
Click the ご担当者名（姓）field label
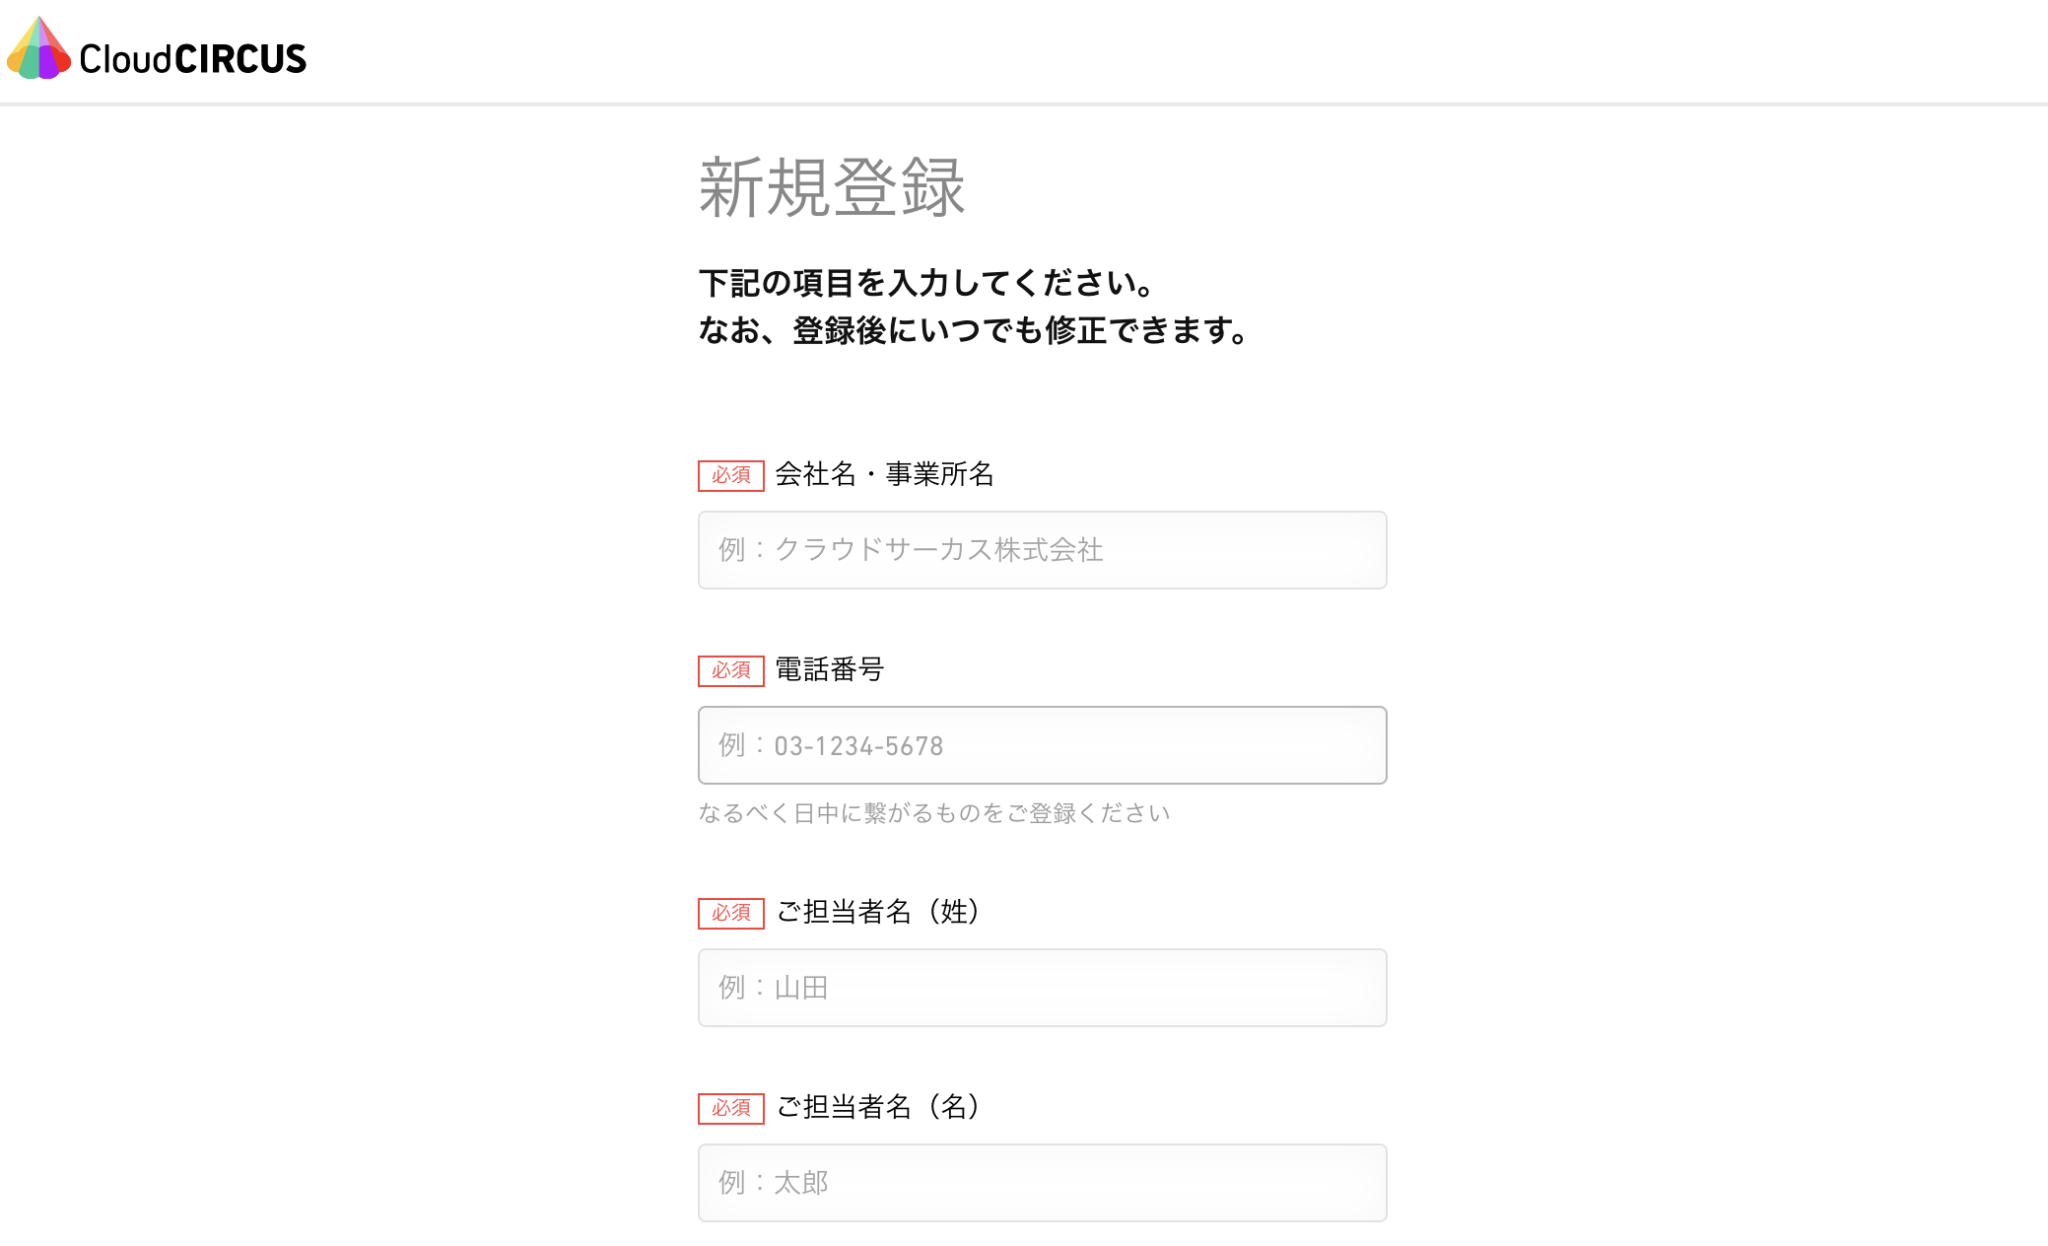click(x=877, y=912)
